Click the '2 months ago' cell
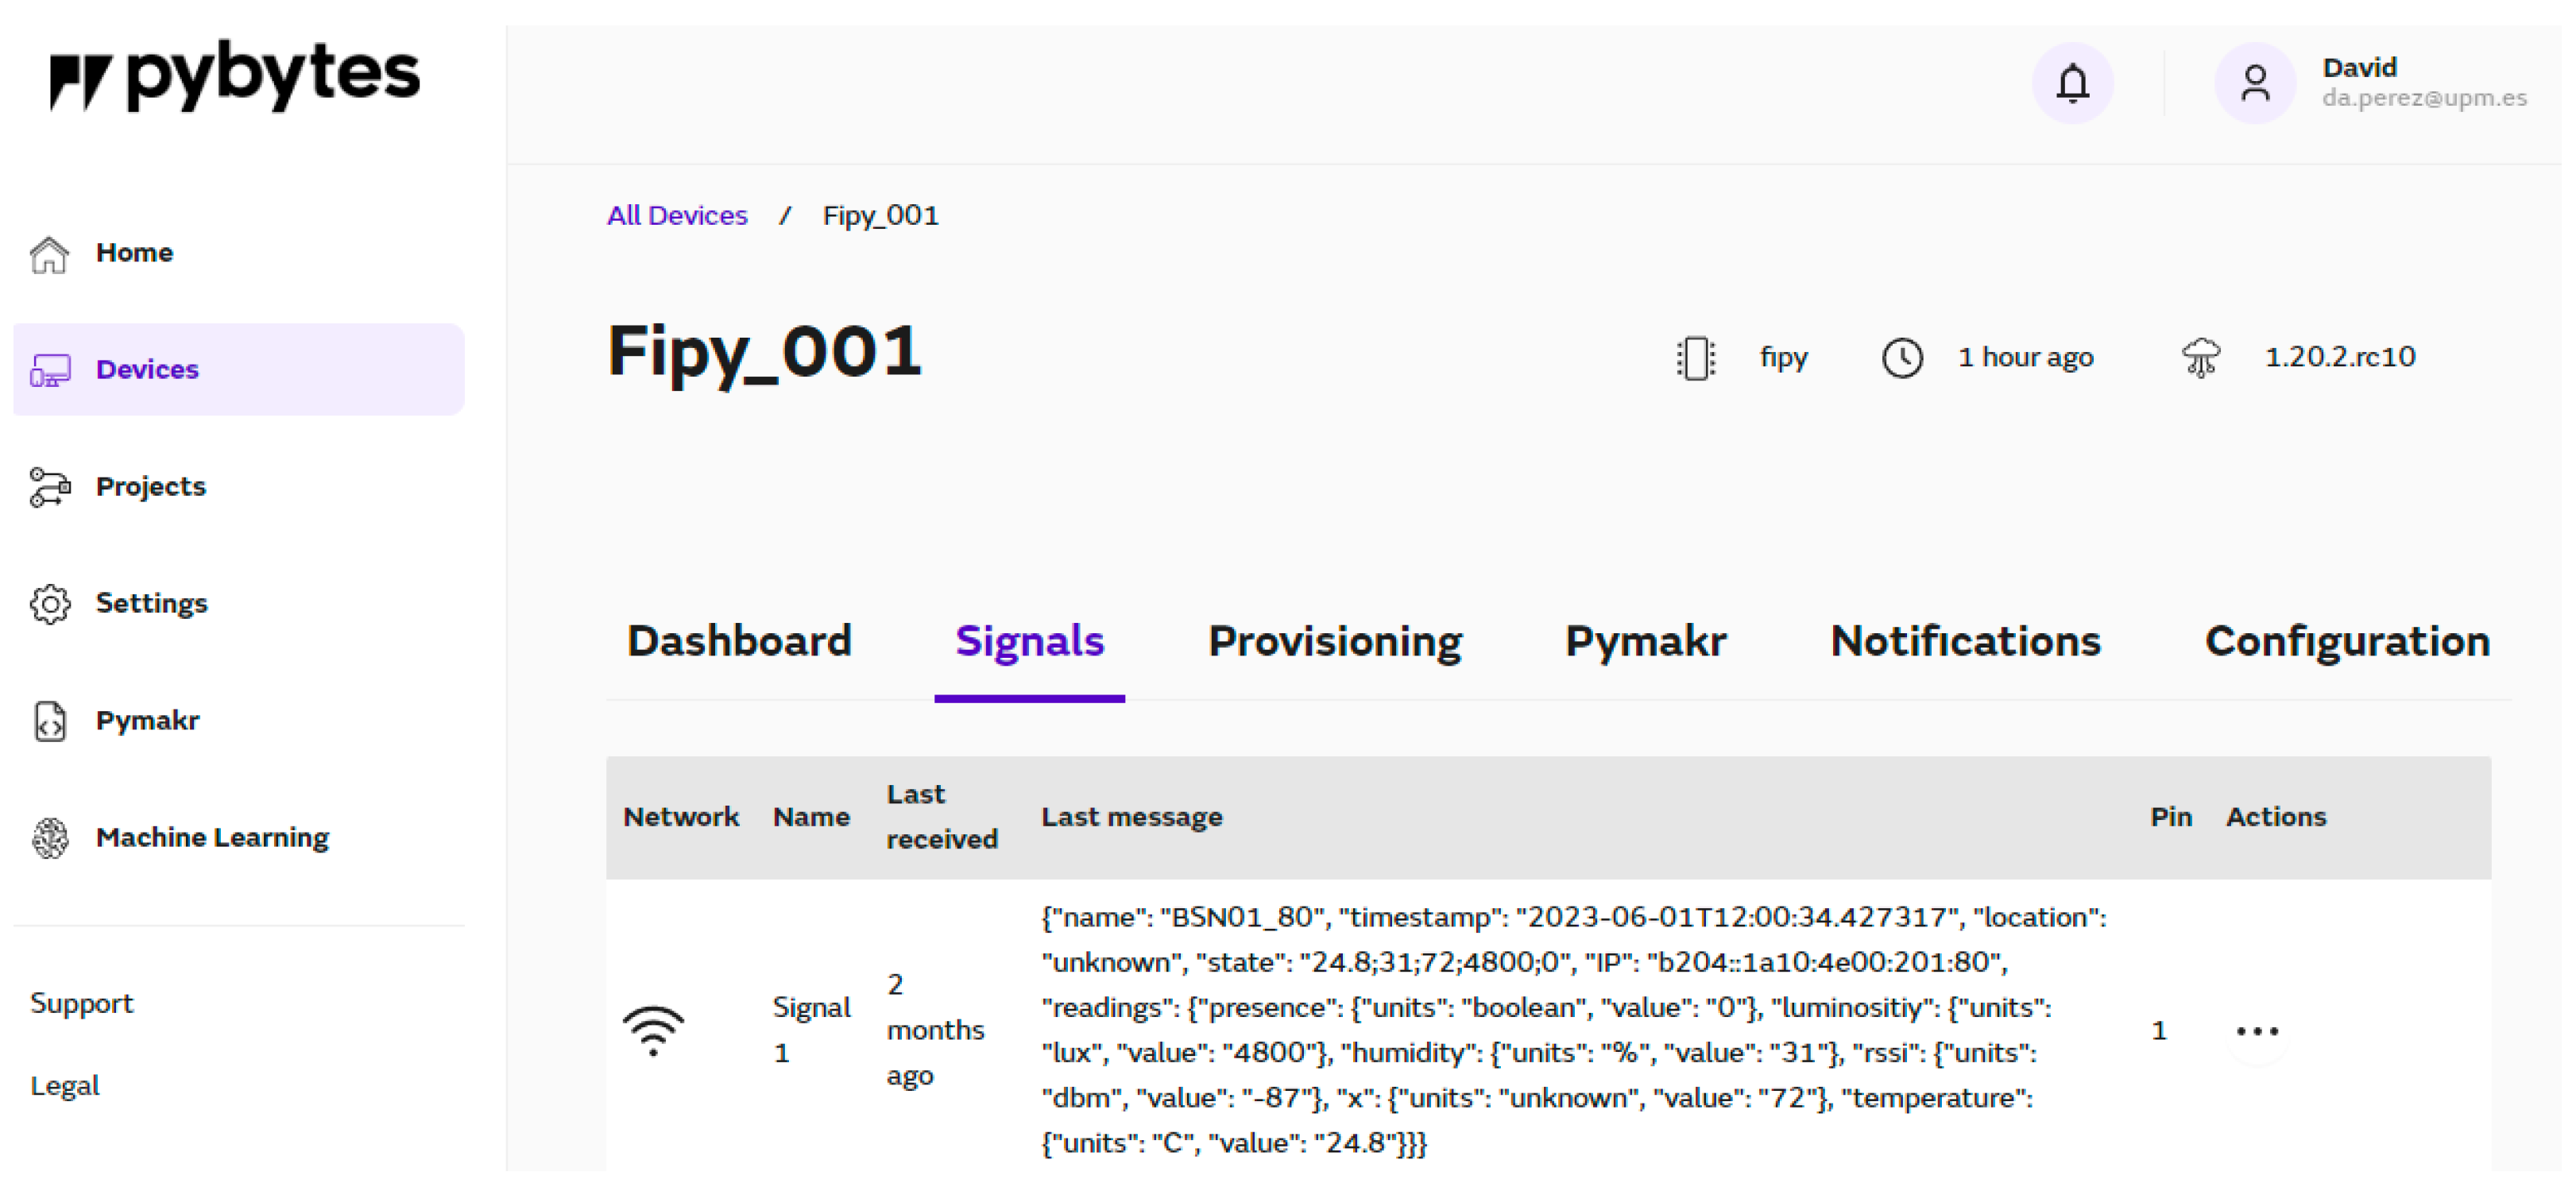Image resolution: width=2576 pixels, height=1187 pixels. [x=935, y=1030]
